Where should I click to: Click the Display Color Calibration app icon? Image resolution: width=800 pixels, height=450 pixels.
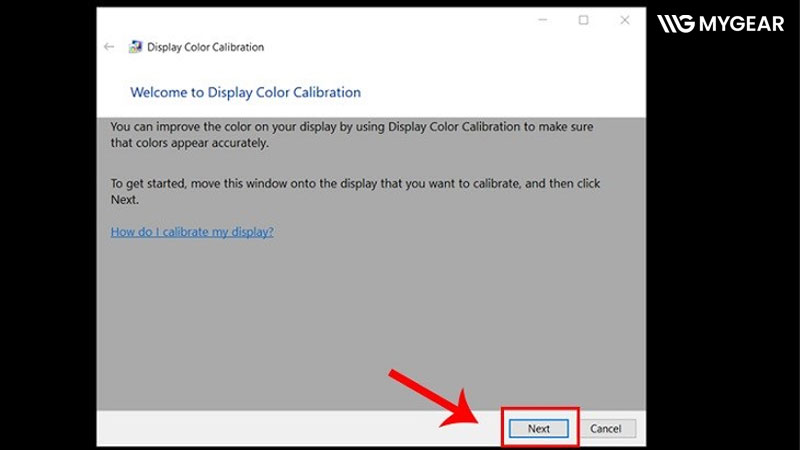pos(134,47)
